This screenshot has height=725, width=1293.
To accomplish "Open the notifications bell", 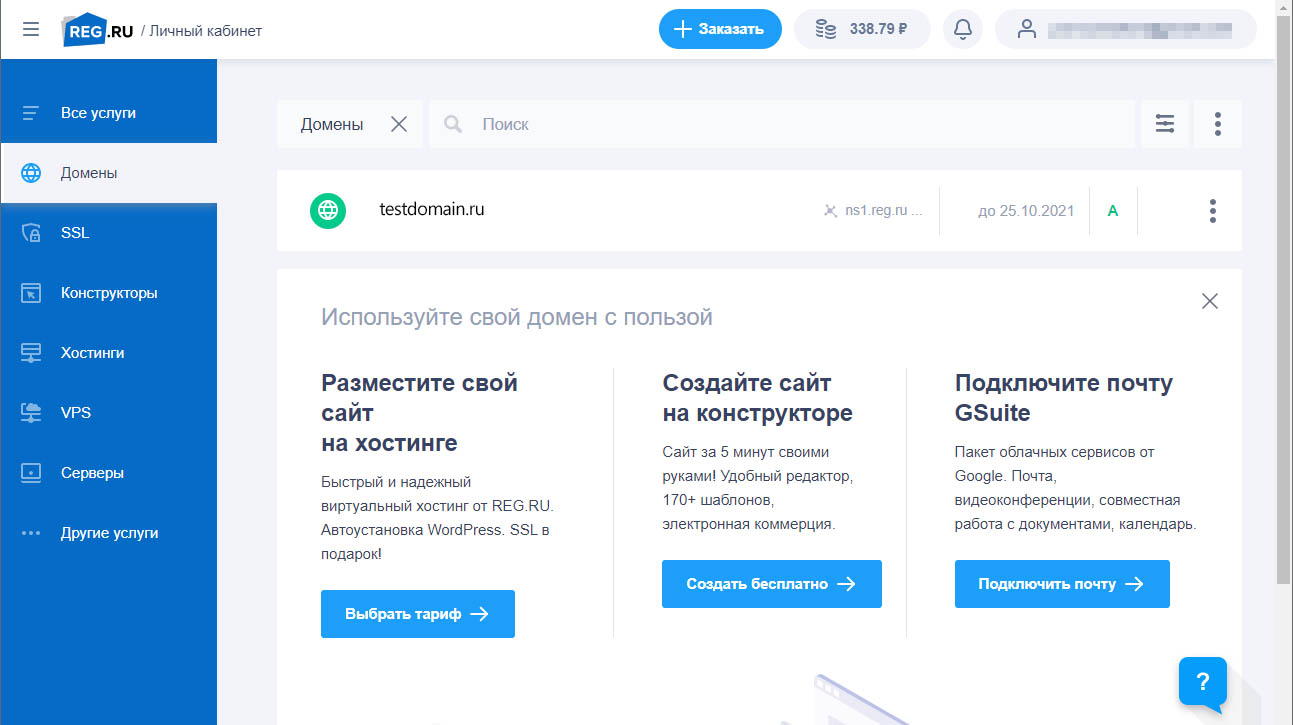I will pos(963,29).
